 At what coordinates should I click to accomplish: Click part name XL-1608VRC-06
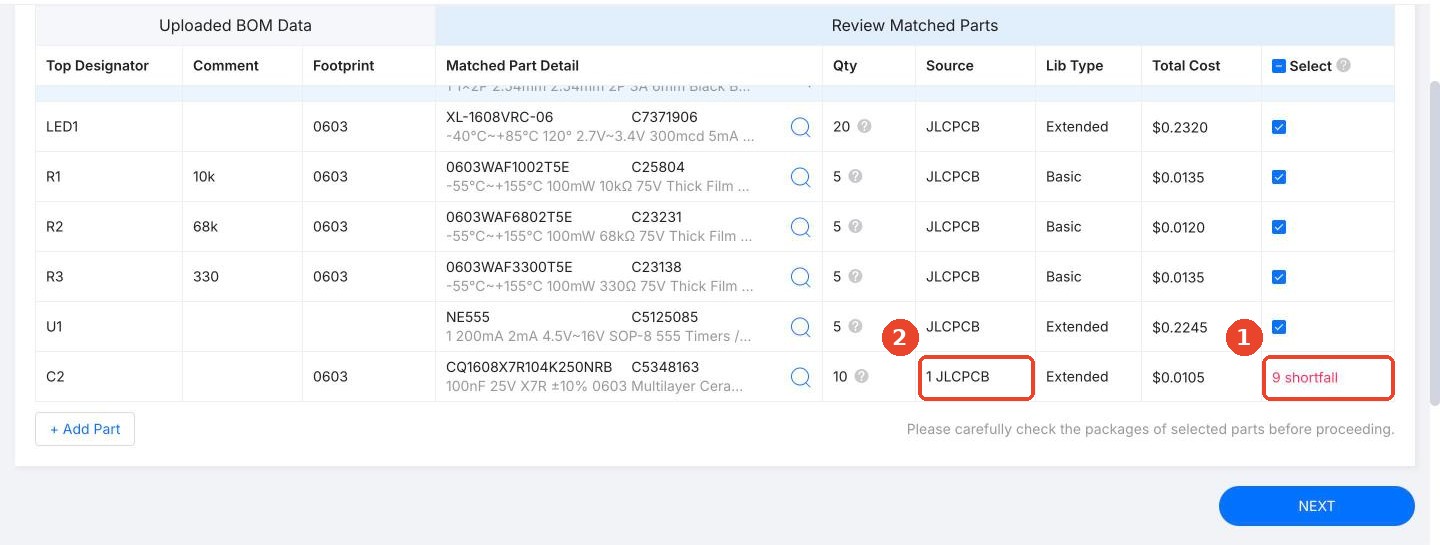click(x=499, y=117)
